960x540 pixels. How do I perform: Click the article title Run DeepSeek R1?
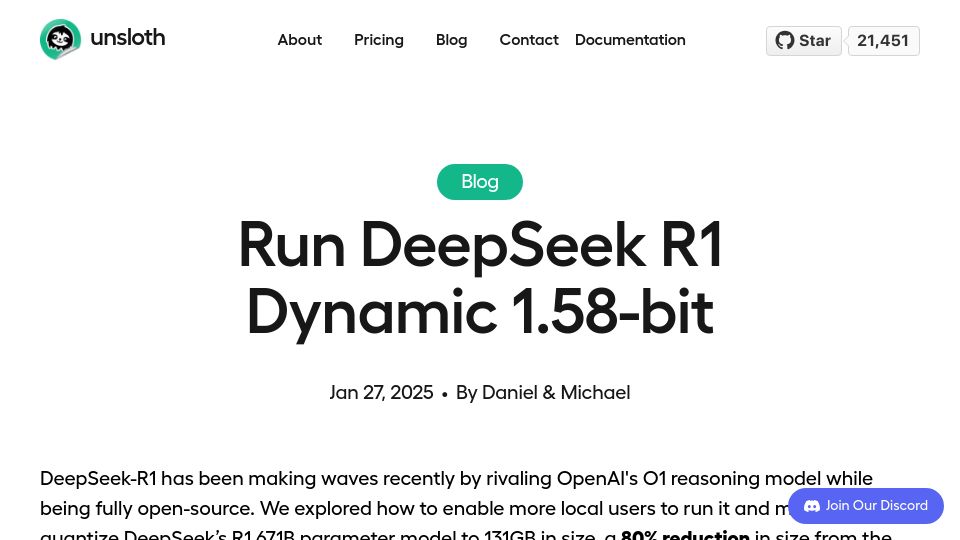click(x=480, y=278)
